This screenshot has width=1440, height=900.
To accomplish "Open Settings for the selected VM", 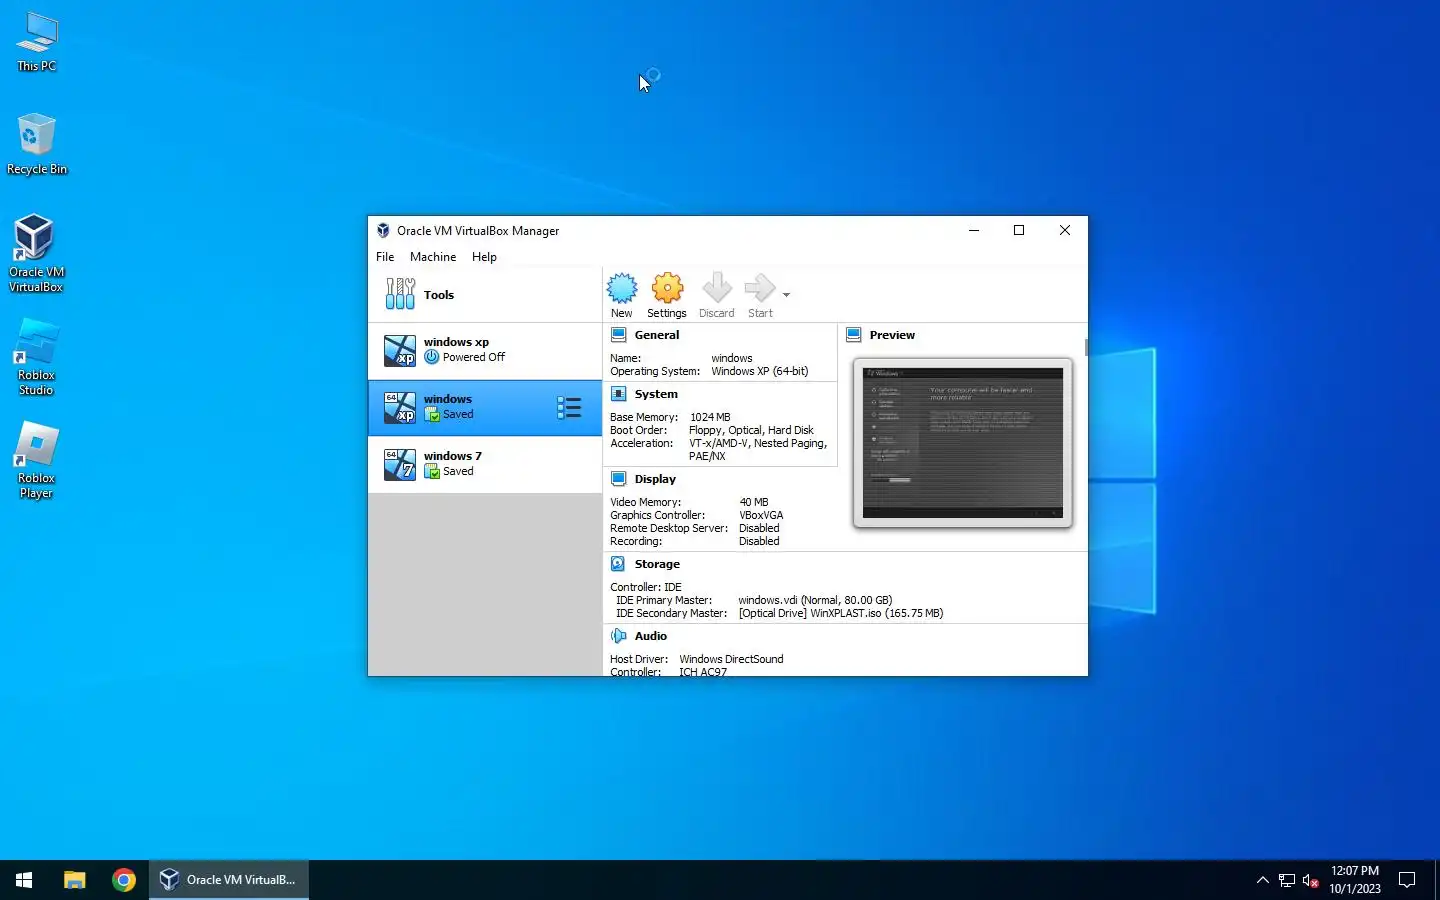I will (x=667, y=295).
